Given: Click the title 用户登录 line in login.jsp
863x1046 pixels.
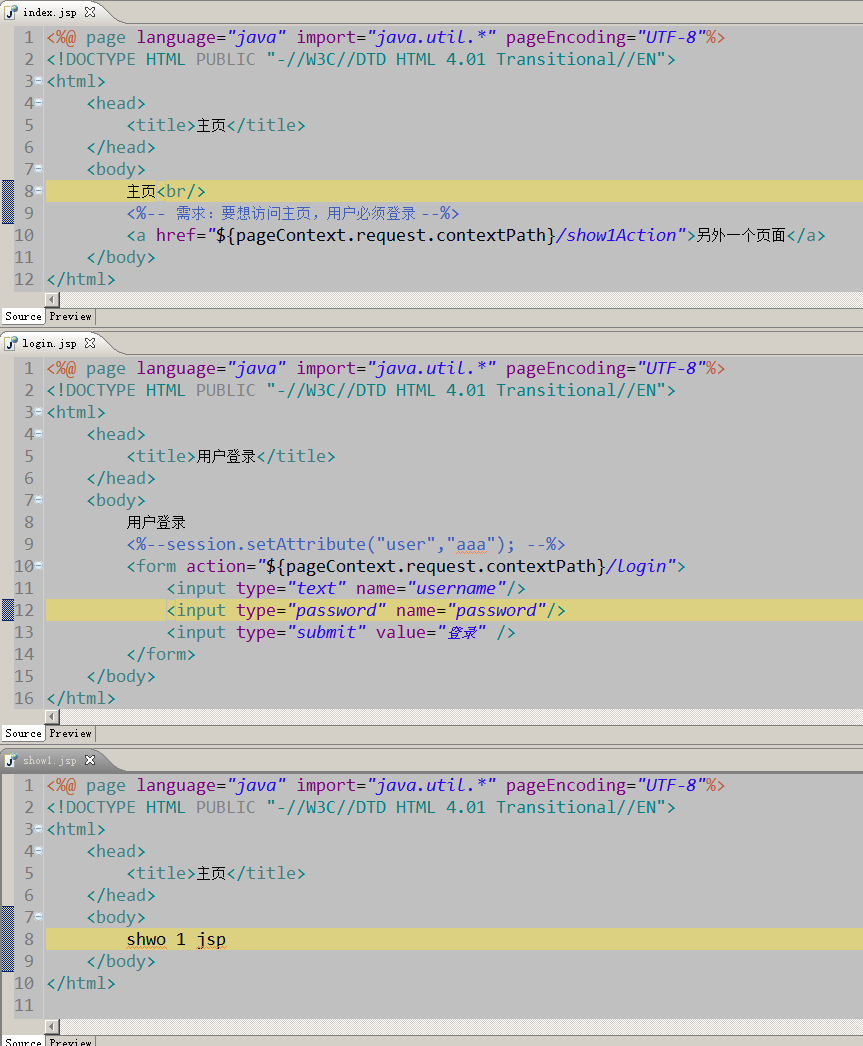Looking at the screenshot, I should 231,456.
